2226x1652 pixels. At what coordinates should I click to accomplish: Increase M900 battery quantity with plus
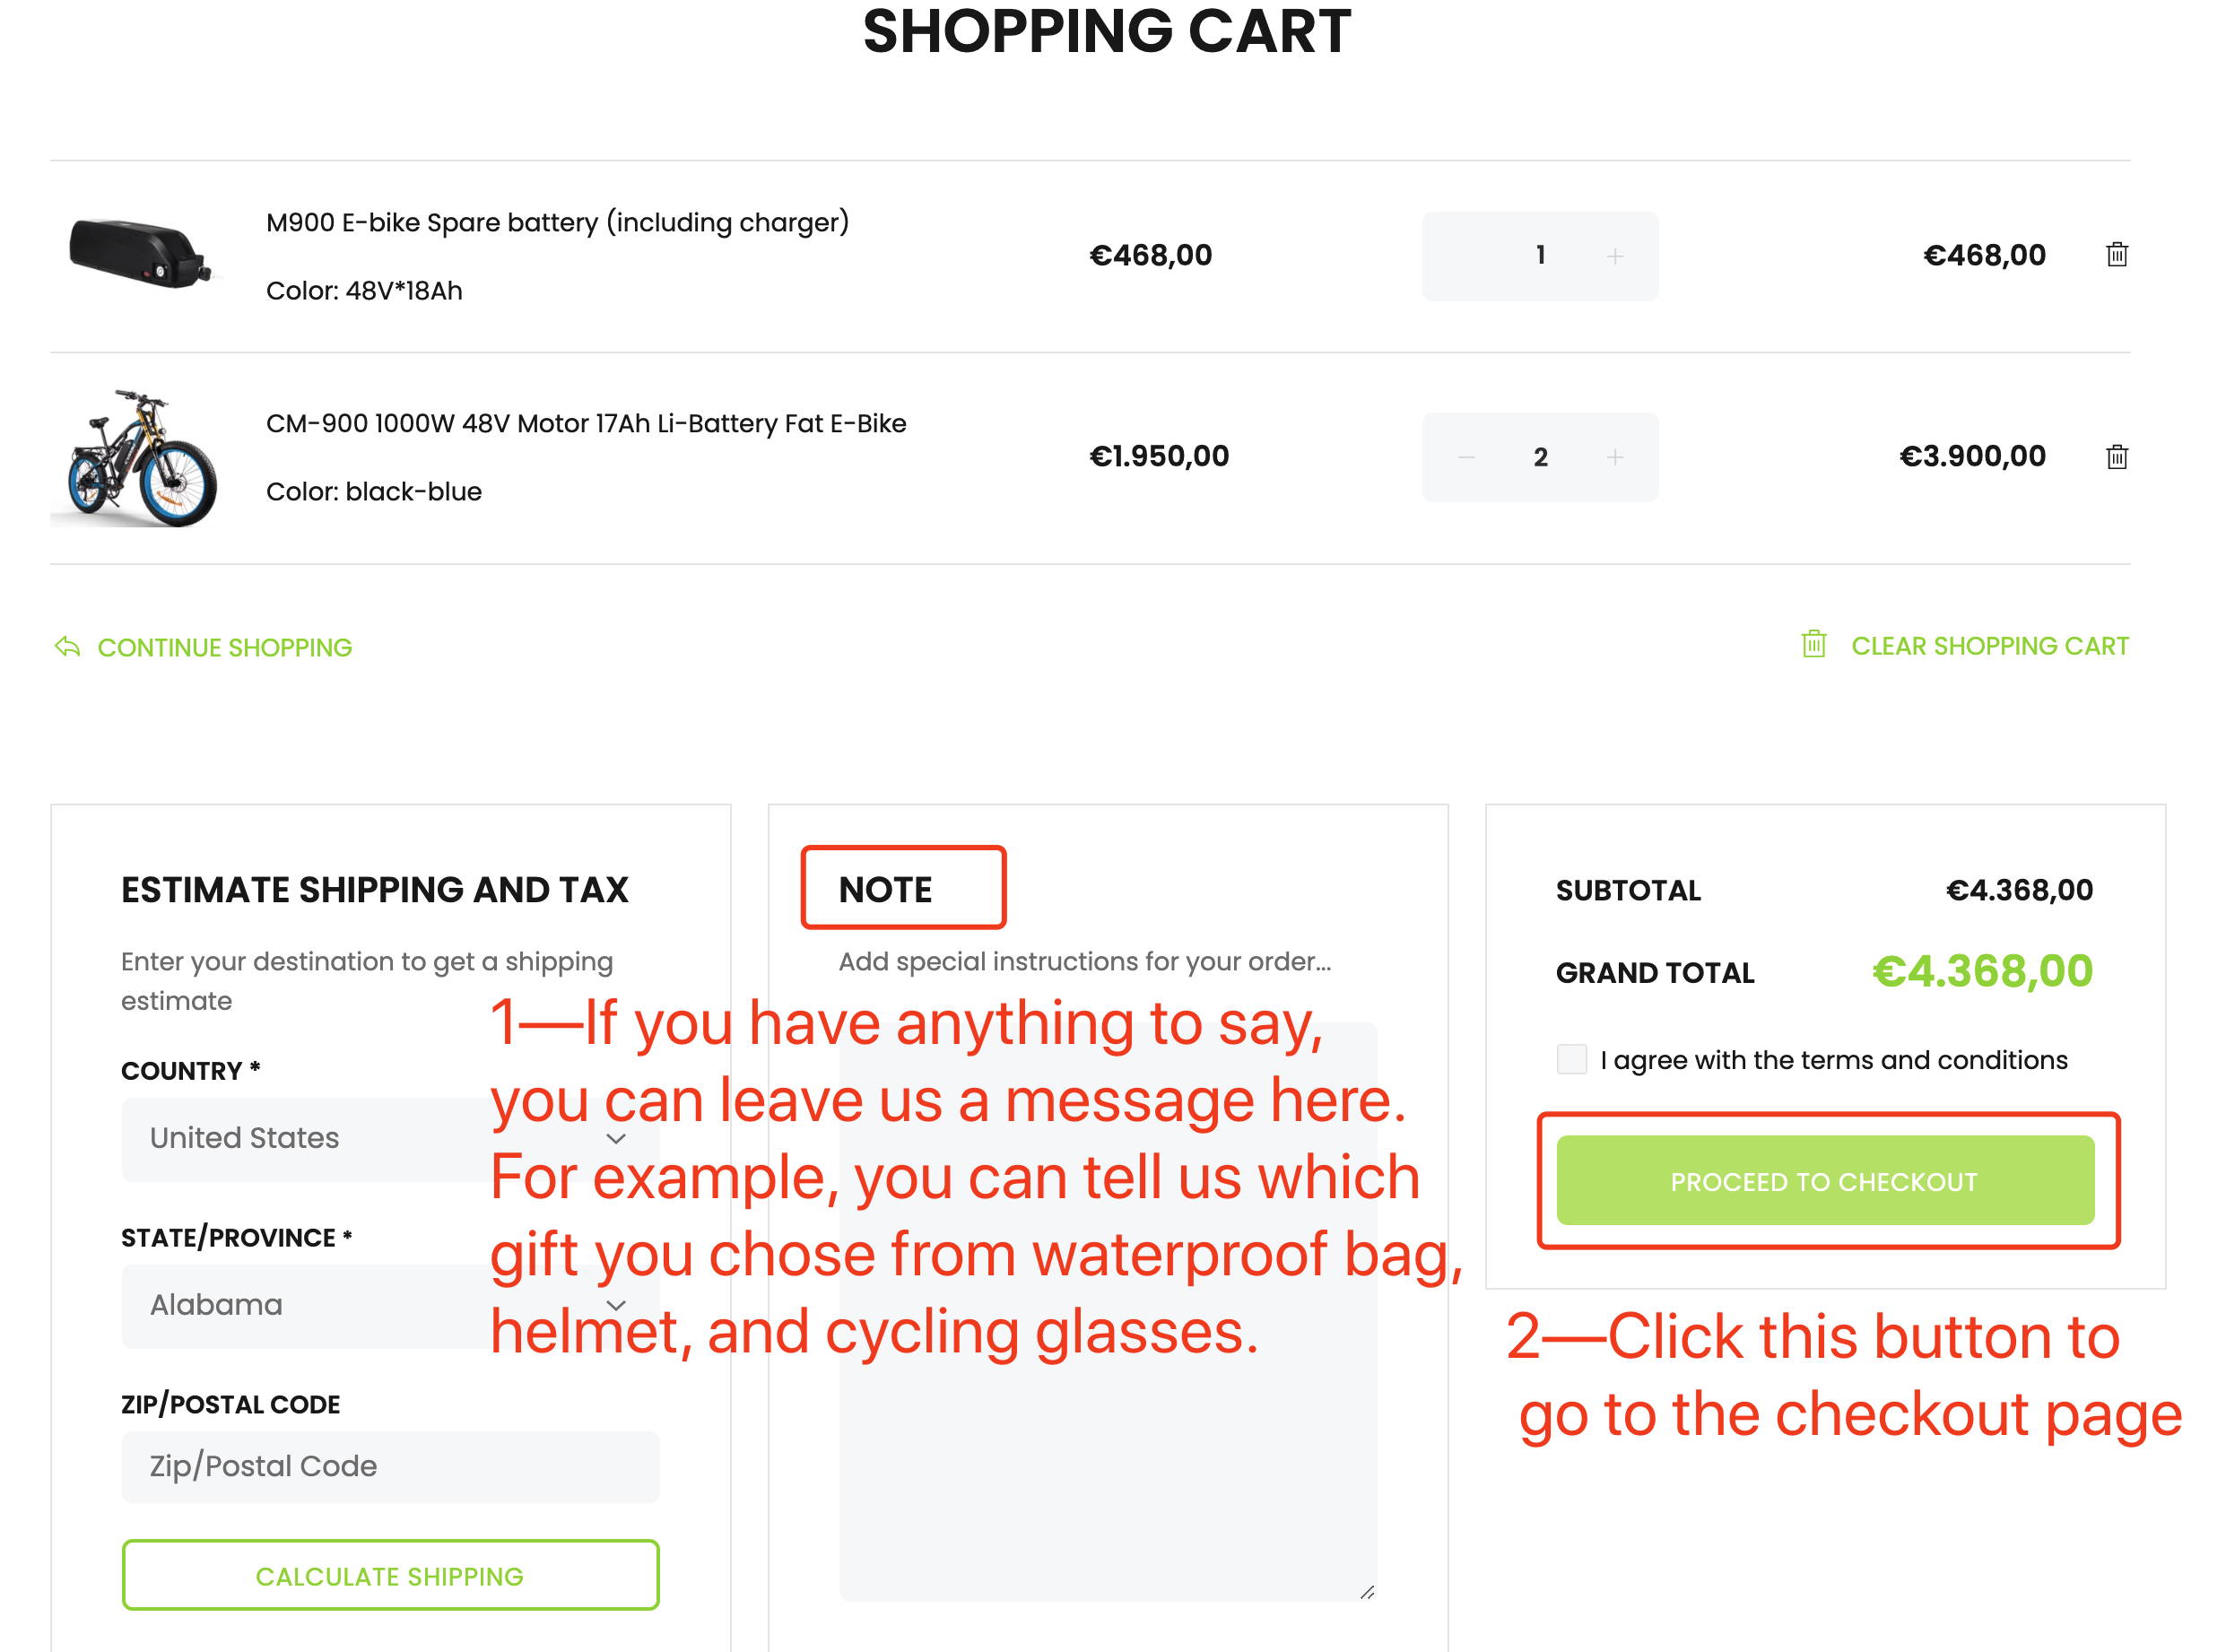[x=1615, y=256]
